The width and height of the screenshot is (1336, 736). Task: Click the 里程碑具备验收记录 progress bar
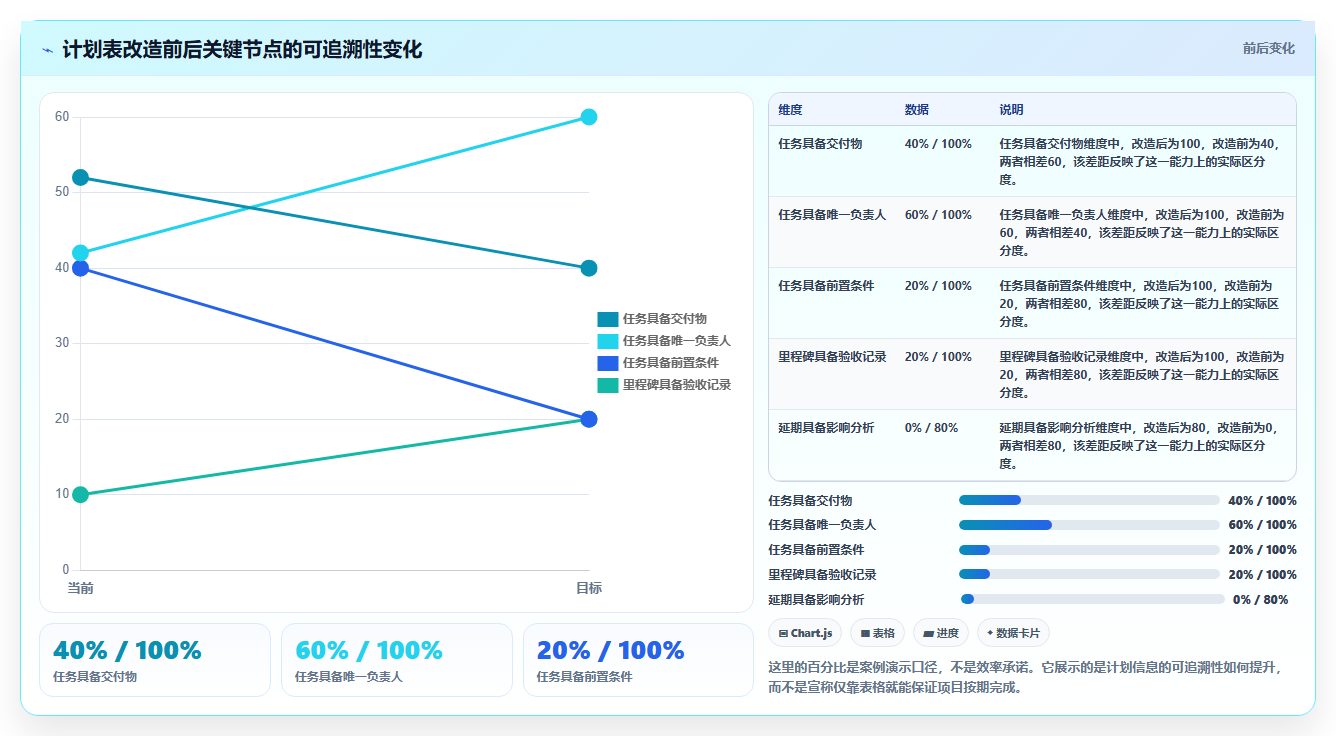tap(1089, 574)
